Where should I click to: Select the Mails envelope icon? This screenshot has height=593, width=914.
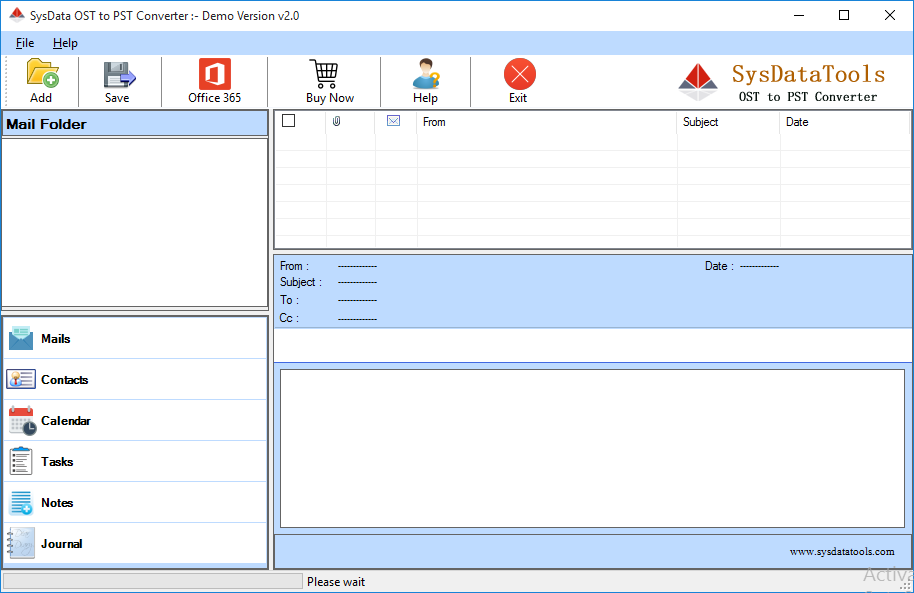click(x=21, y=338)
